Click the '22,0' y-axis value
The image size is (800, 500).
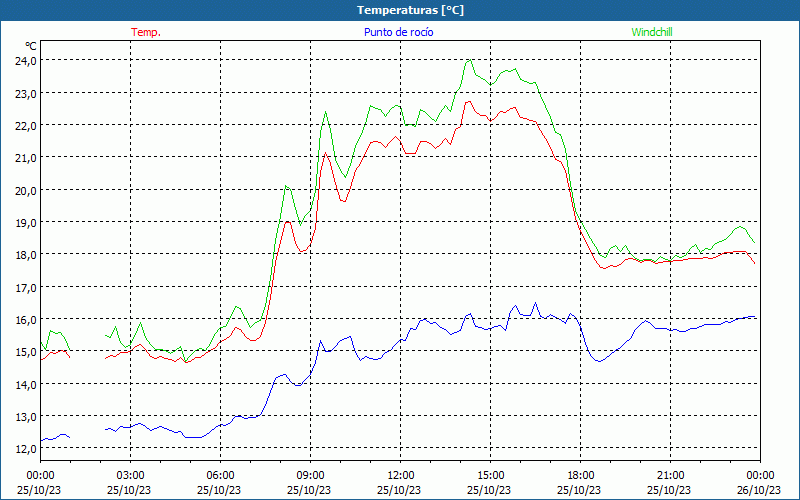(x=26, y=126)
